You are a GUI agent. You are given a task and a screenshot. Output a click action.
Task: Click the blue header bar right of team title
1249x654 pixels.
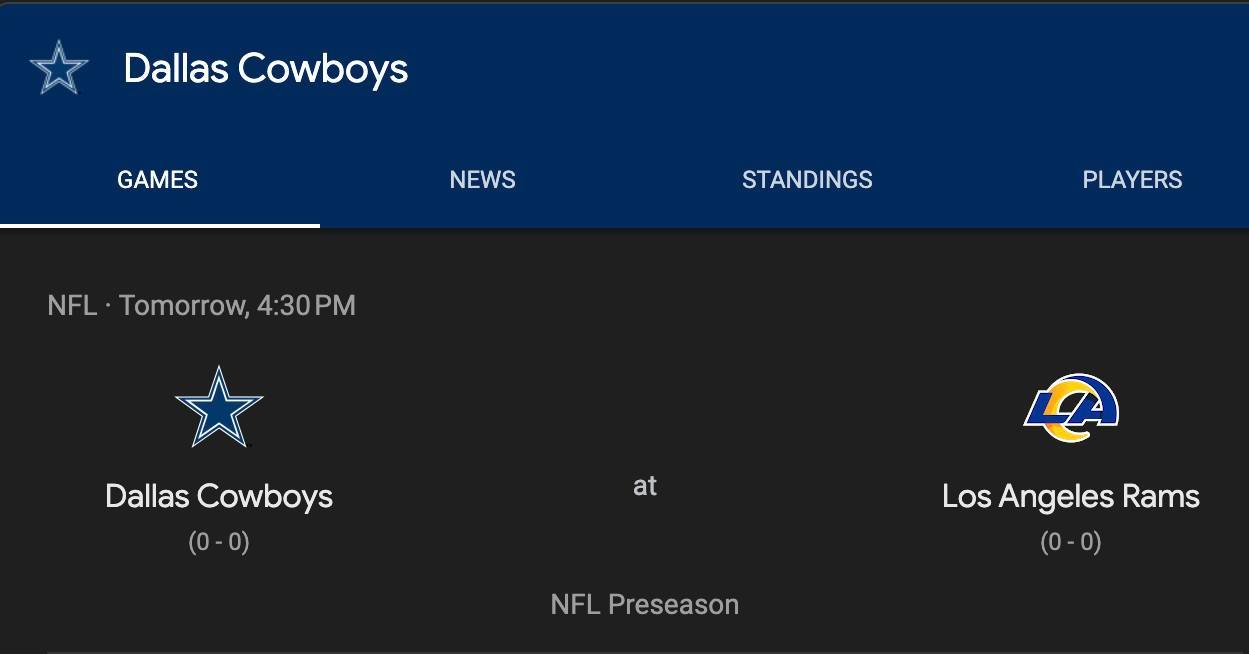tap(828, 69)
